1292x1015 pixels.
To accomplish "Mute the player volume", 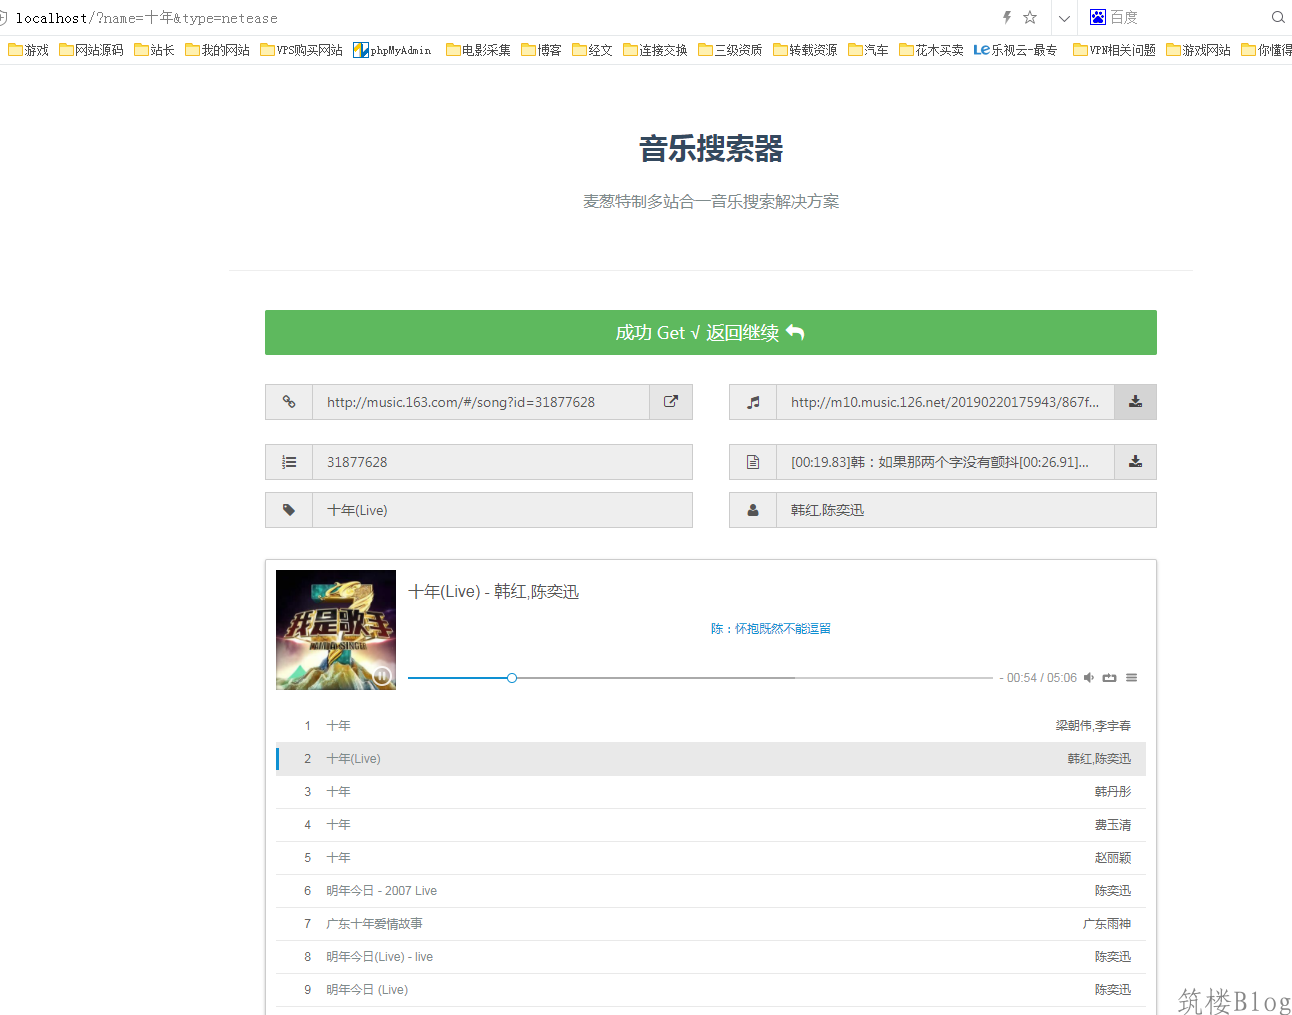I will [x=1089, y=678].
